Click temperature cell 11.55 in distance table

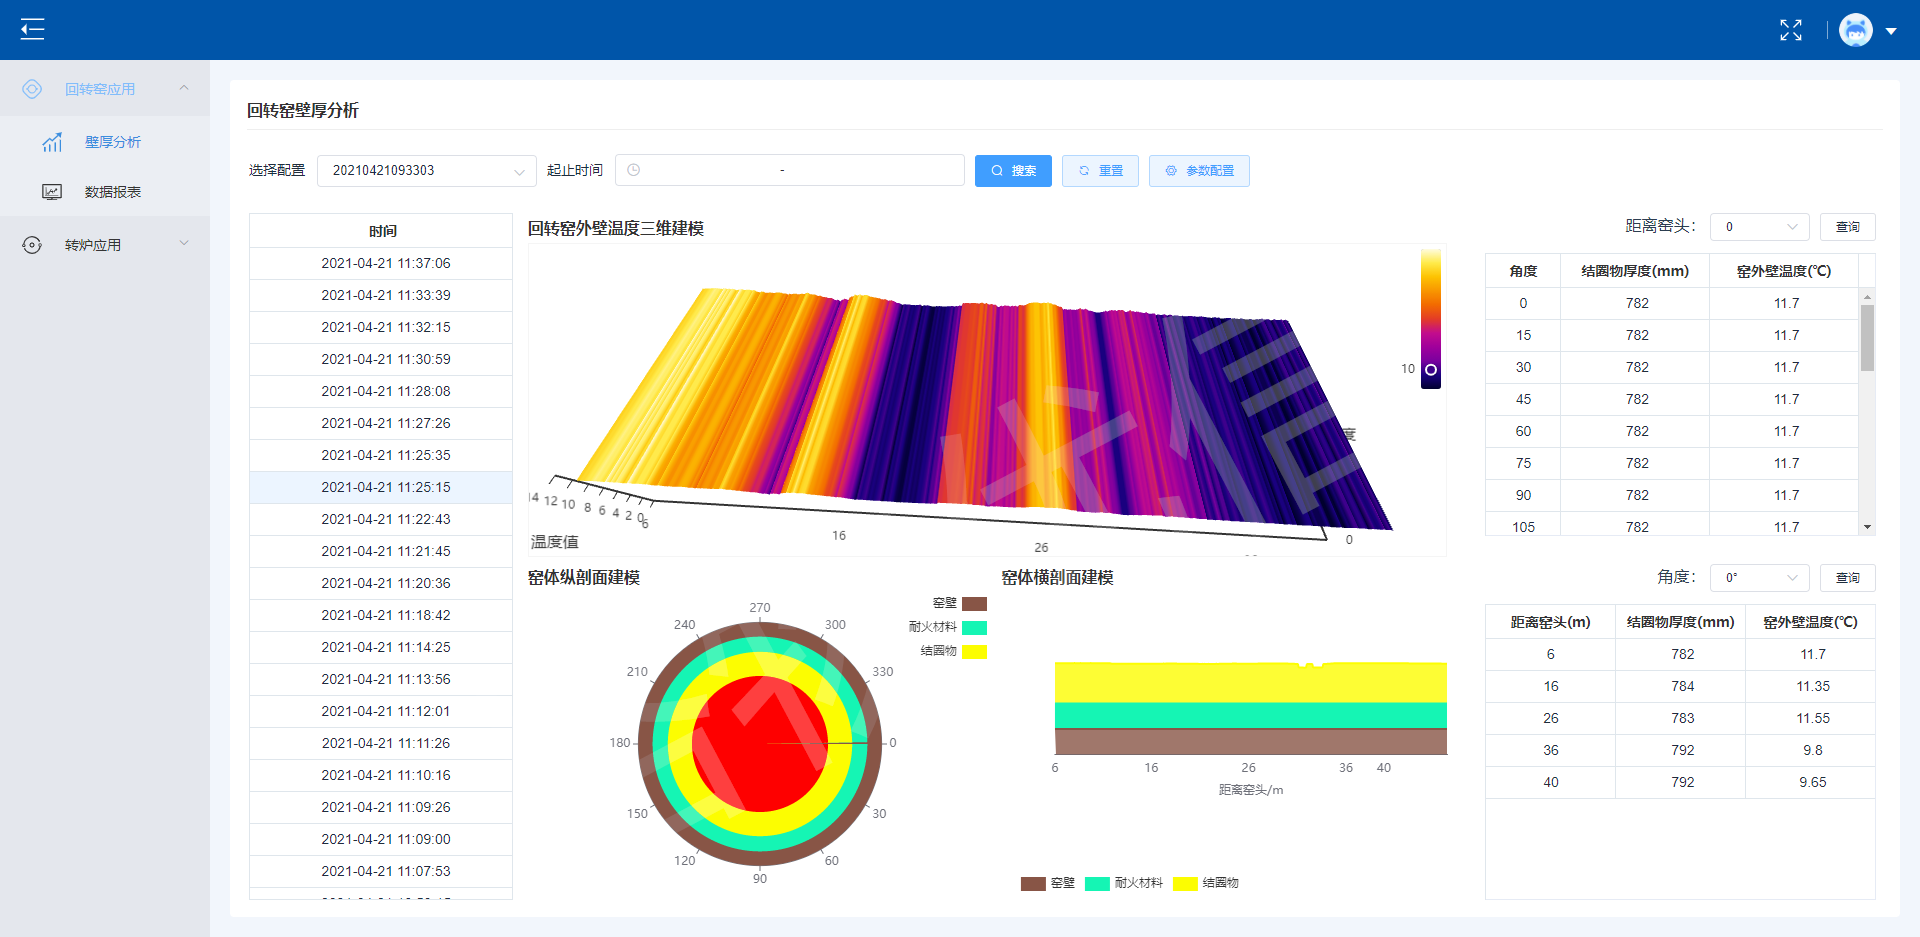1812,718
